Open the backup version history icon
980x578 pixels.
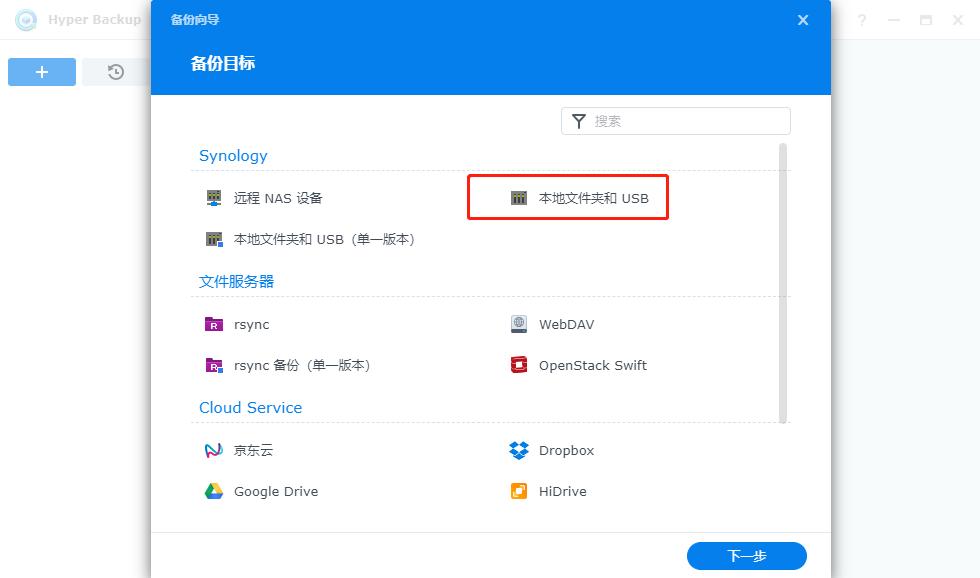(113, 71)
